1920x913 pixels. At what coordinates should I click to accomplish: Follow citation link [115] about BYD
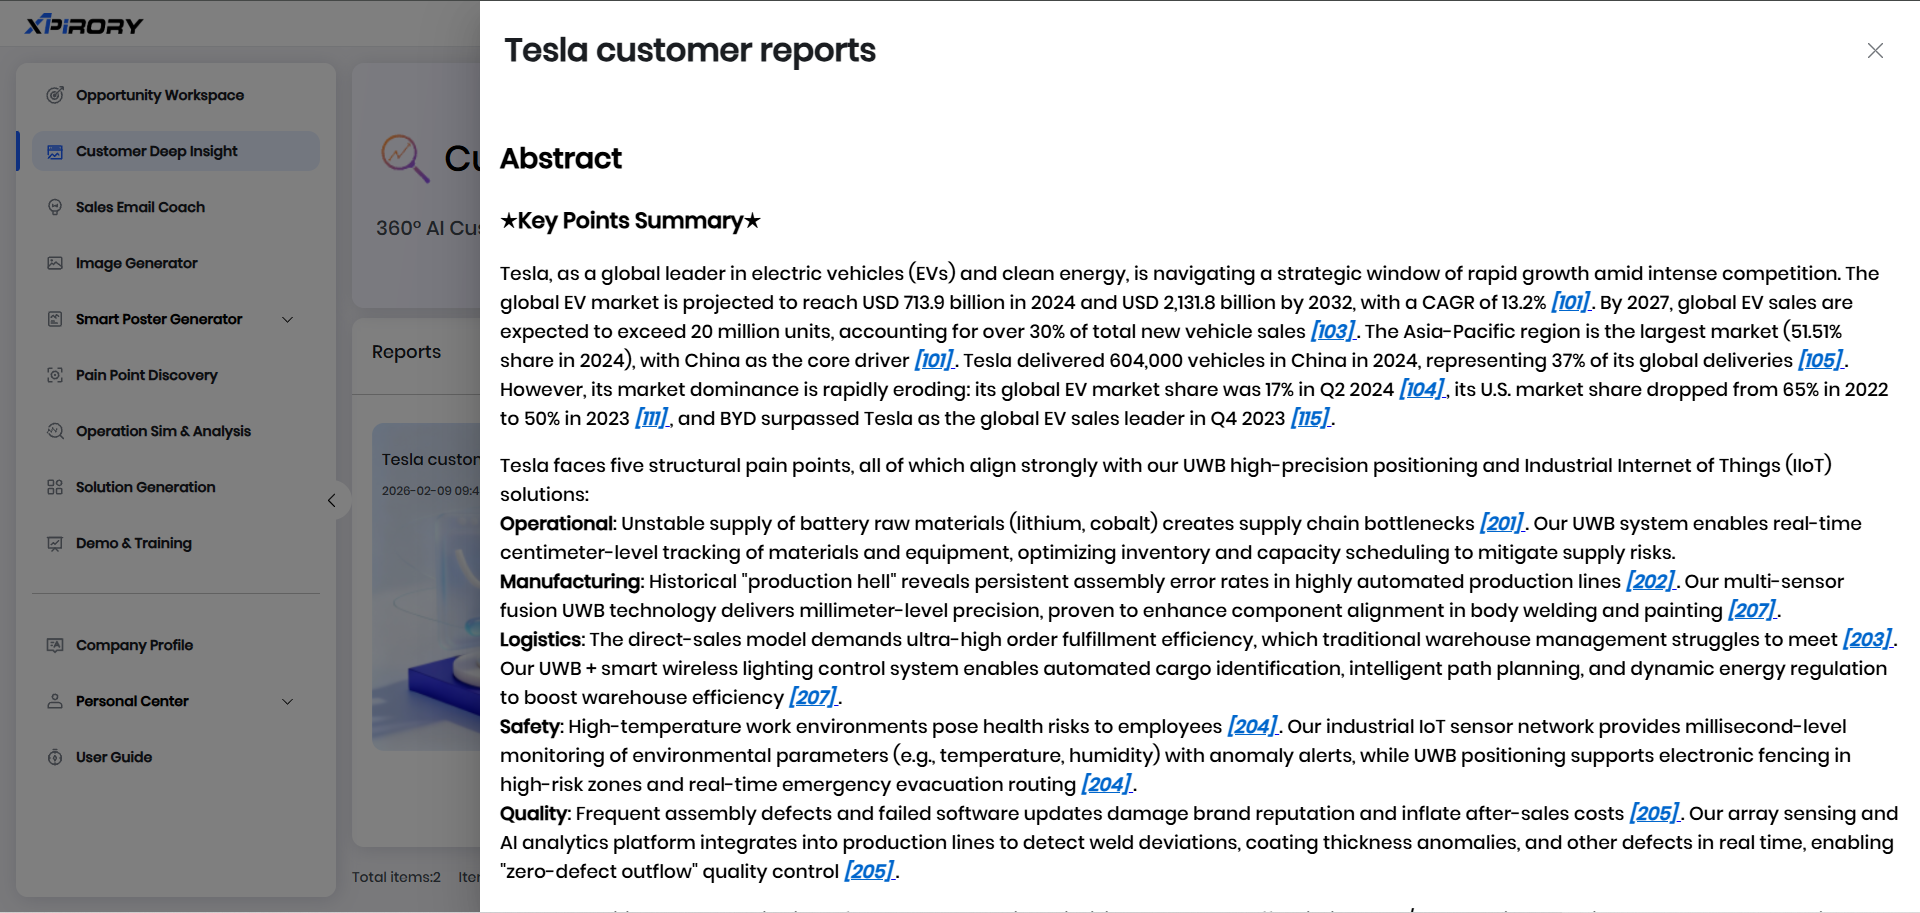tap(1310, 418)
